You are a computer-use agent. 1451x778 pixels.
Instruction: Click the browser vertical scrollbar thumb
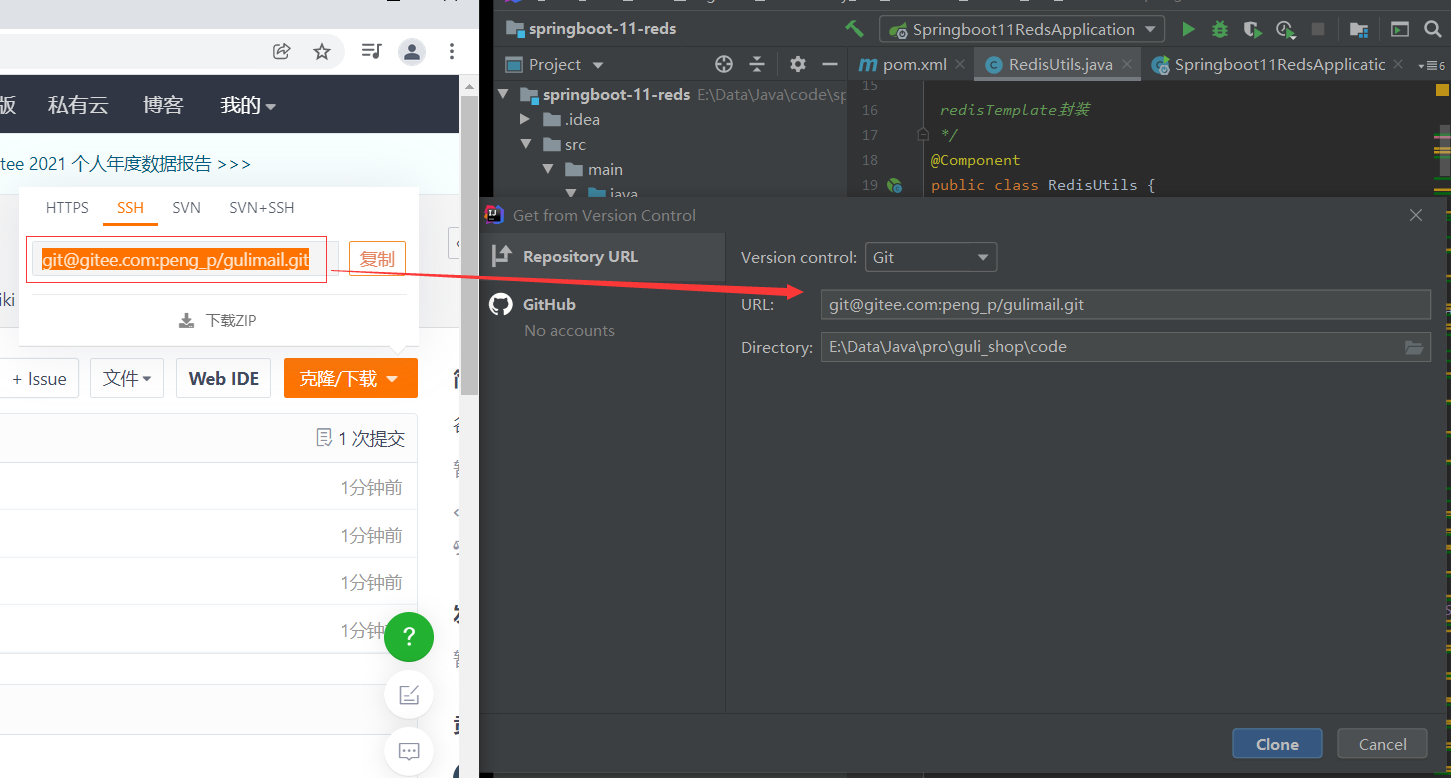pos(468,245)
